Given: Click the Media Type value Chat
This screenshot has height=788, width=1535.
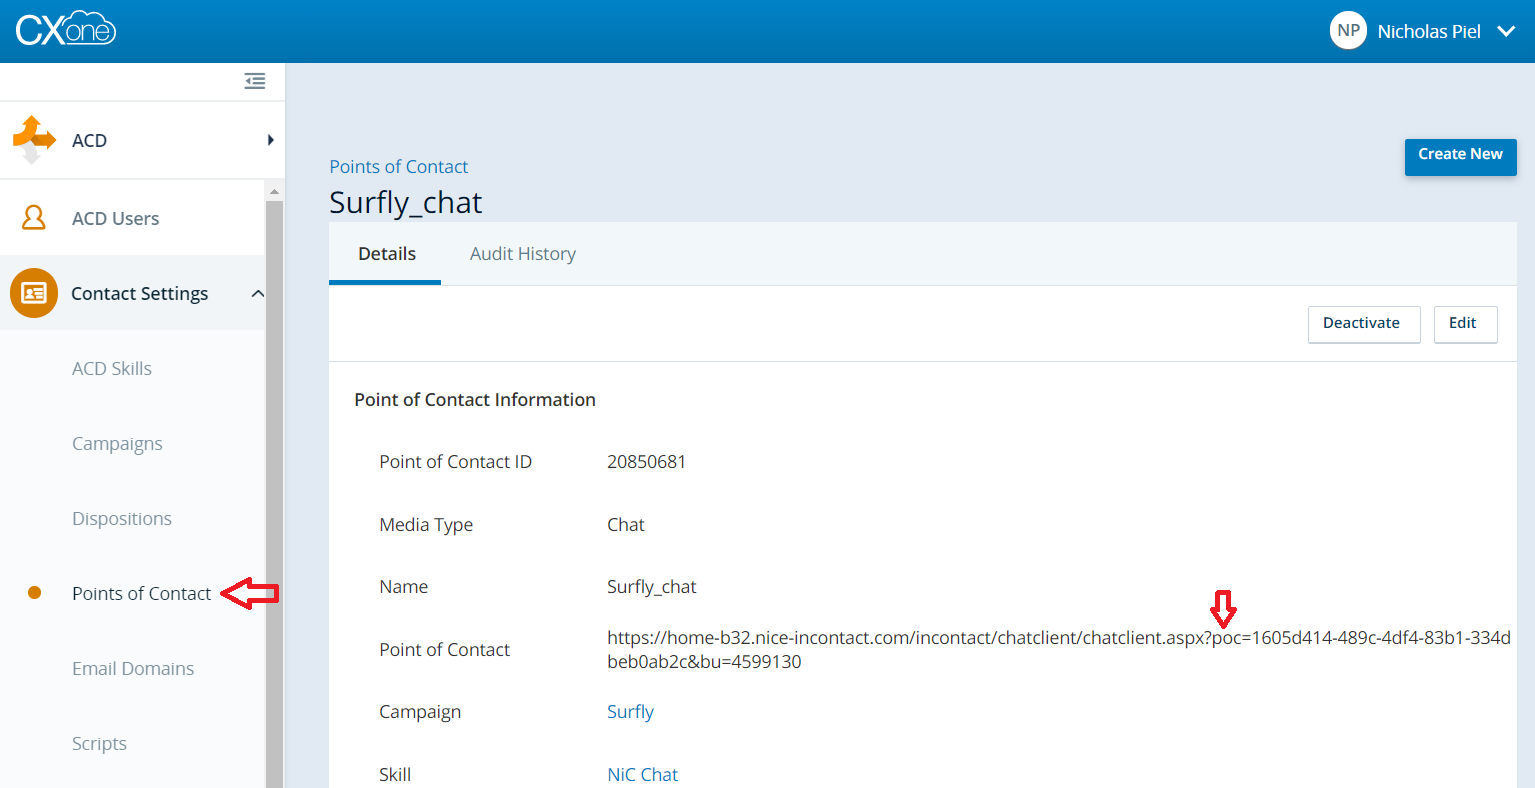Looking at the screenshot, I should click(626, 525).
